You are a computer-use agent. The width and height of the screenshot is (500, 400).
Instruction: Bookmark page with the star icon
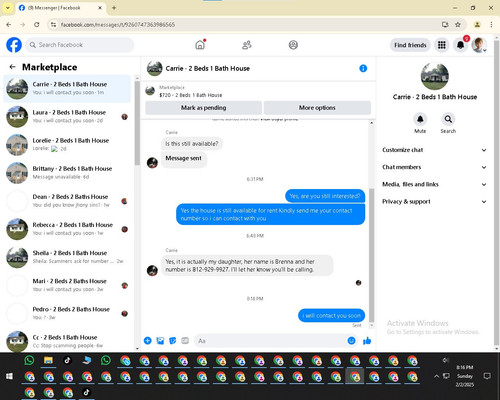(458, 25)
